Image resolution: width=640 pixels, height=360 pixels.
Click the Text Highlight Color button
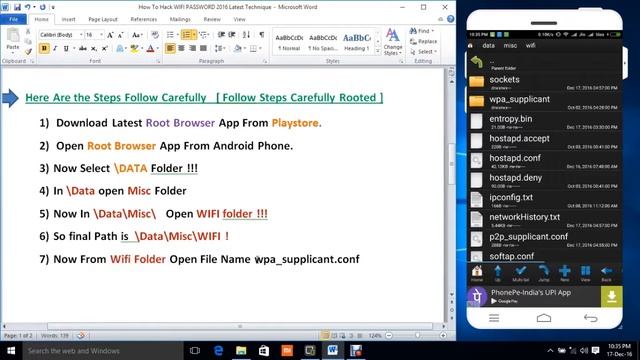(x=134, y=49)
